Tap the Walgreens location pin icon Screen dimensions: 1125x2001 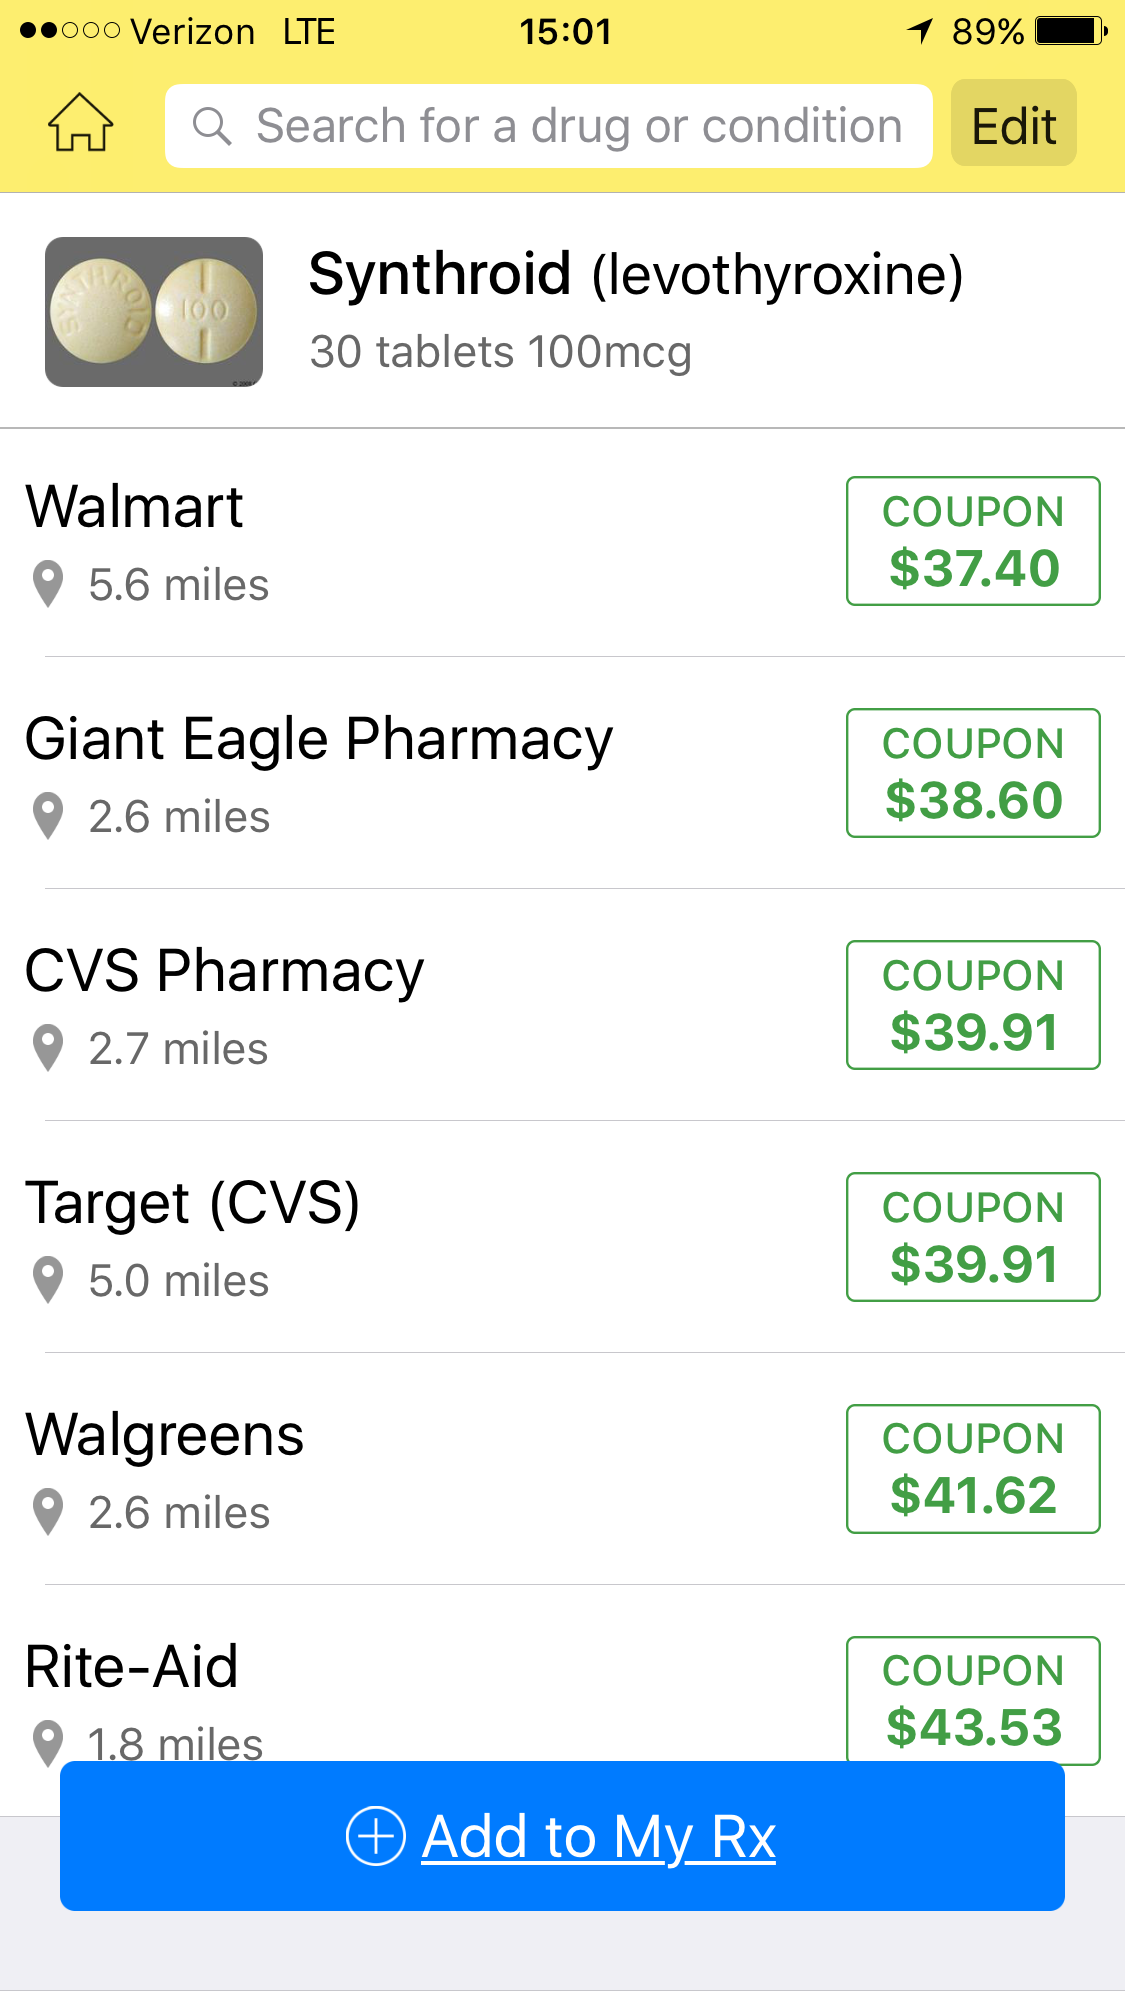pos(48,1512)
